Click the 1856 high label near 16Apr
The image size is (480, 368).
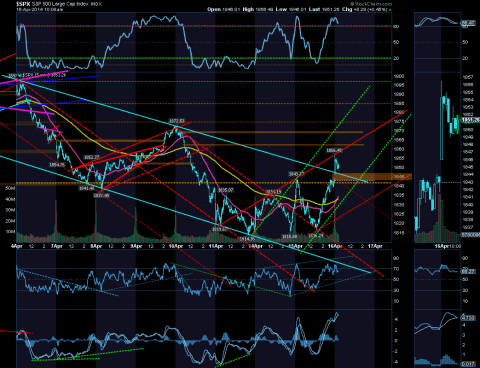334,150
